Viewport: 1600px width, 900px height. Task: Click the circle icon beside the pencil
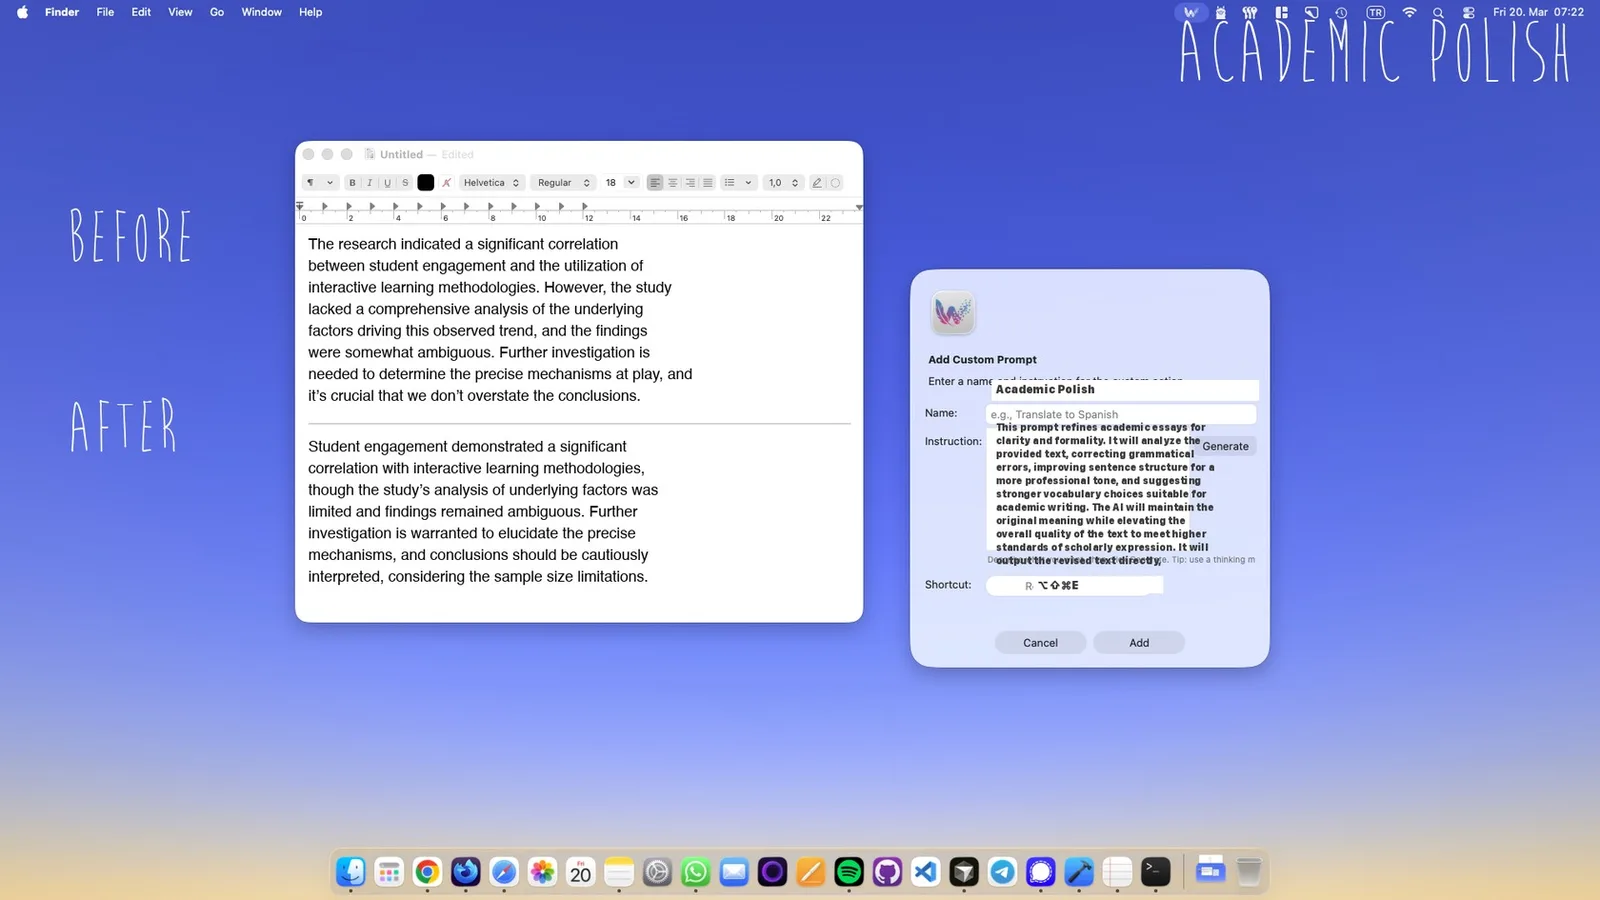(836, 183)
